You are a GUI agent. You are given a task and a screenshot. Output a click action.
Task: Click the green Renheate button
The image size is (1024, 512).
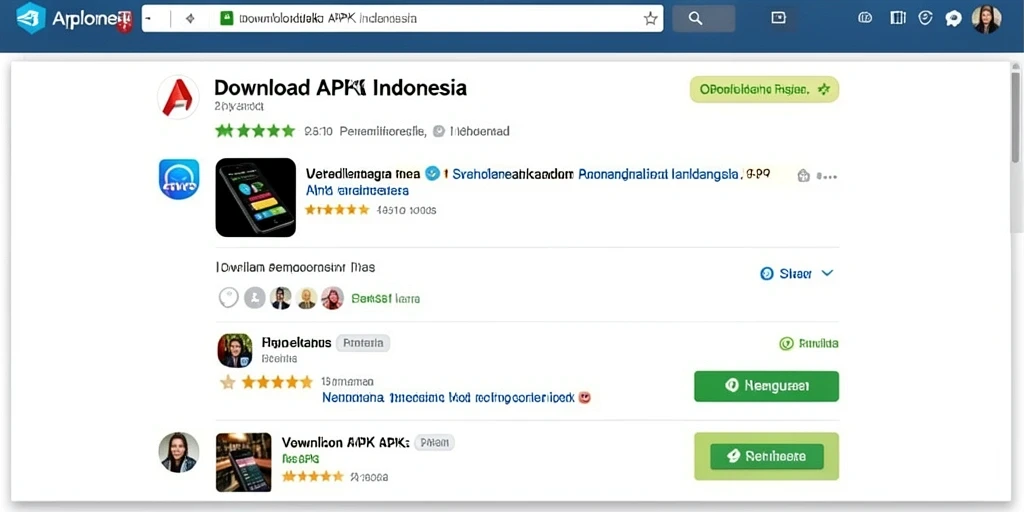point(767,456)
